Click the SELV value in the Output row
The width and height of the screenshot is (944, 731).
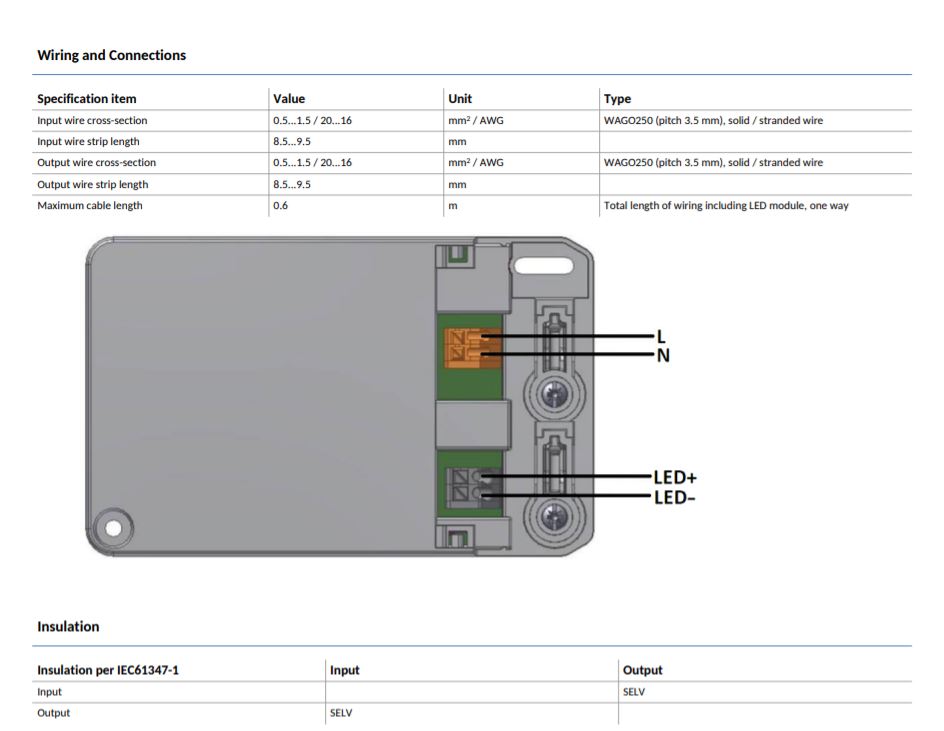[x=341, y=713]
